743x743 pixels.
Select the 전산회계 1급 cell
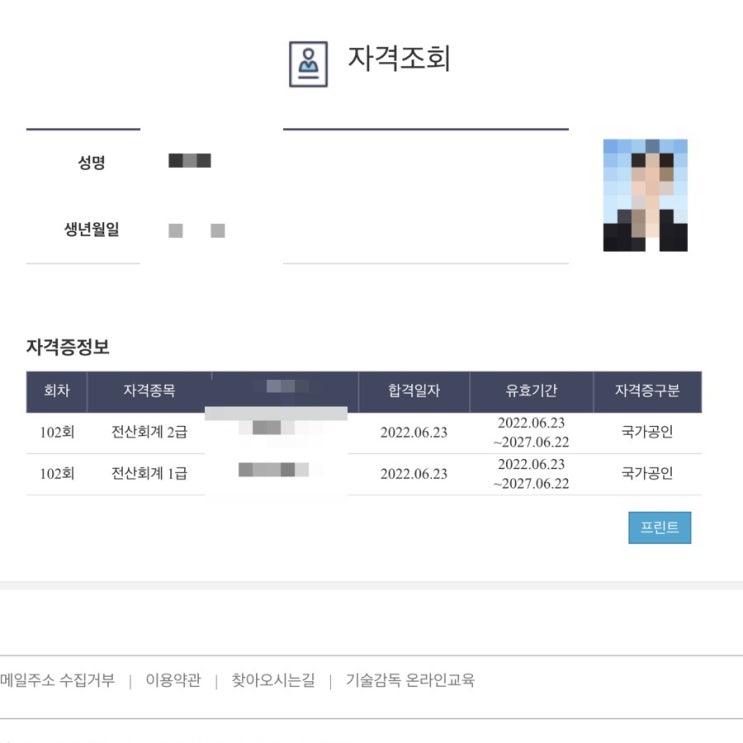point(149,473)
